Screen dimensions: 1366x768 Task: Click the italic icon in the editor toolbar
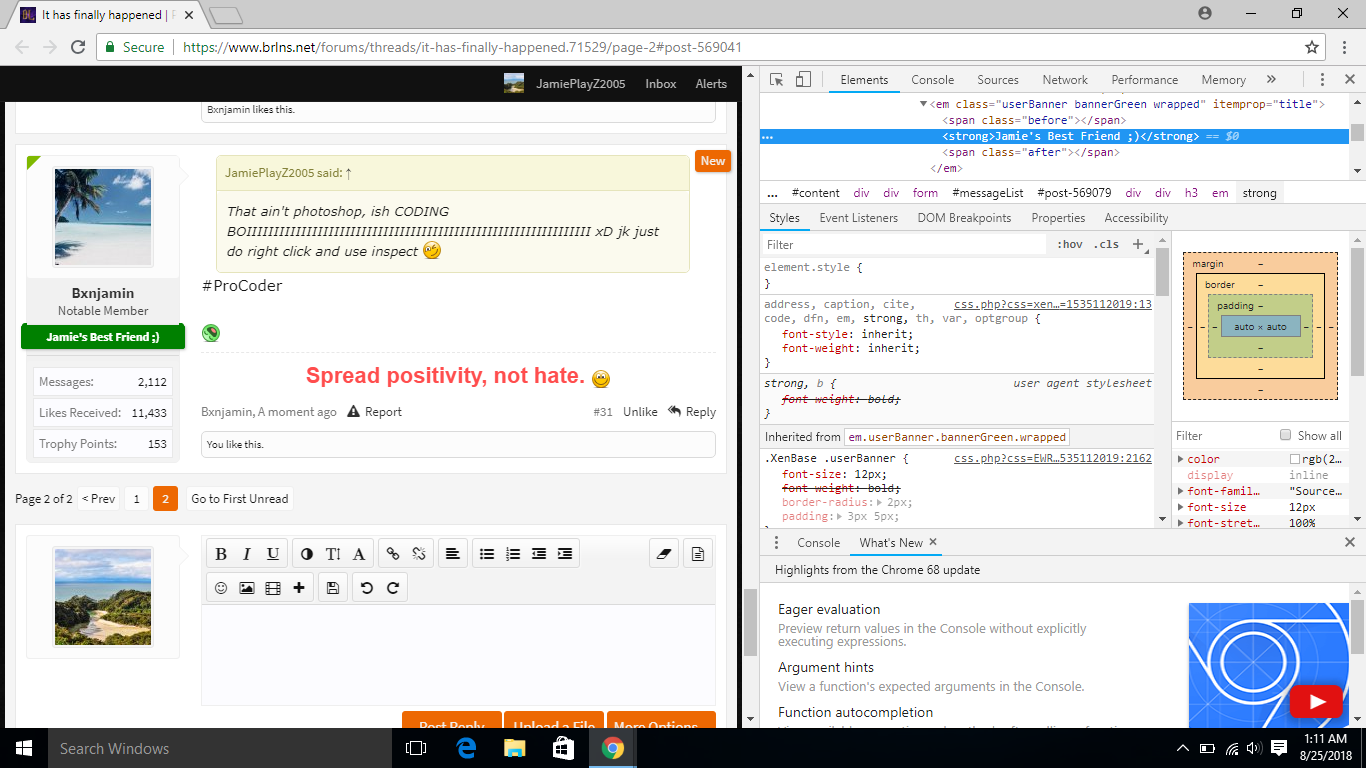(247, 554)
